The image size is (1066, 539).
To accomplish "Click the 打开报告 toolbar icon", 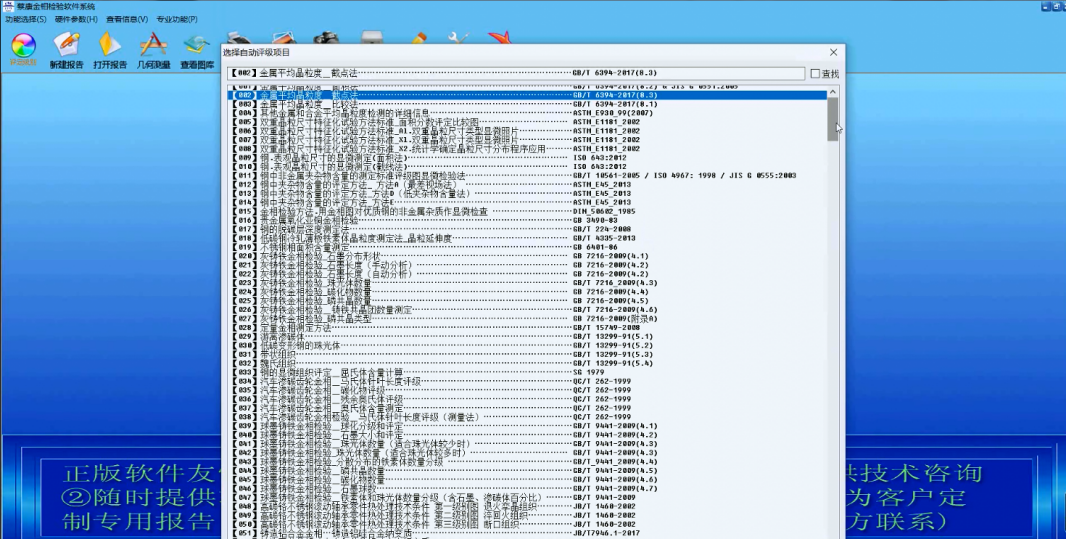I will pos(110,46).
